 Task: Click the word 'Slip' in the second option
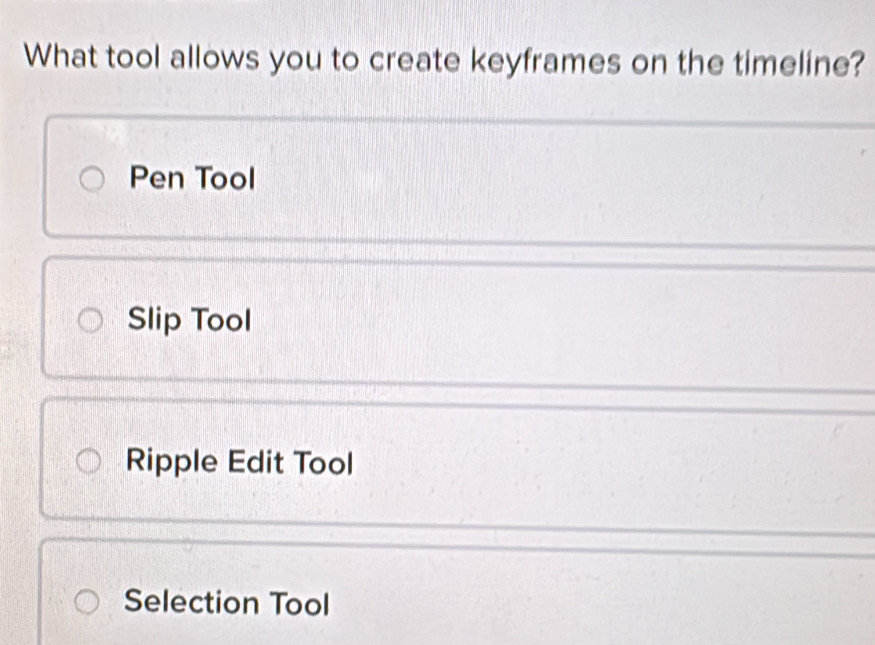point(155,320)
